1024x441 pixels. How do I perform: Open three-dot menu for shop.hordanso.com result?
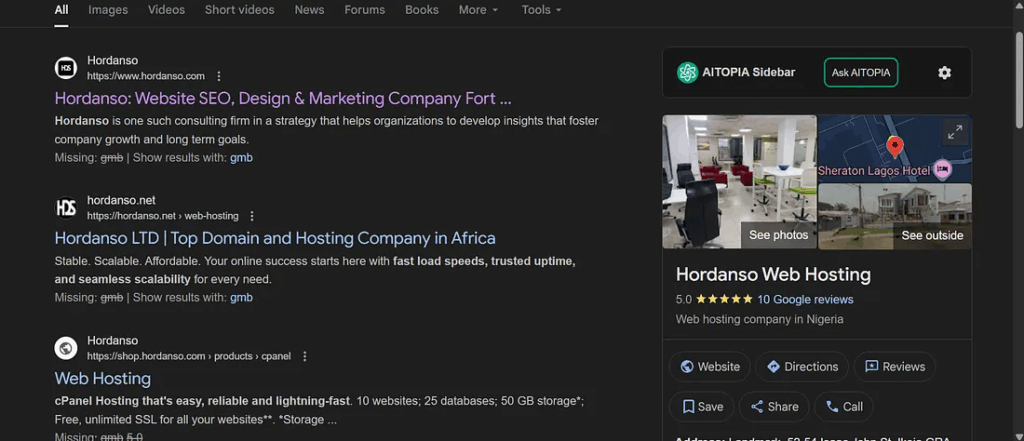click(305, 356)
